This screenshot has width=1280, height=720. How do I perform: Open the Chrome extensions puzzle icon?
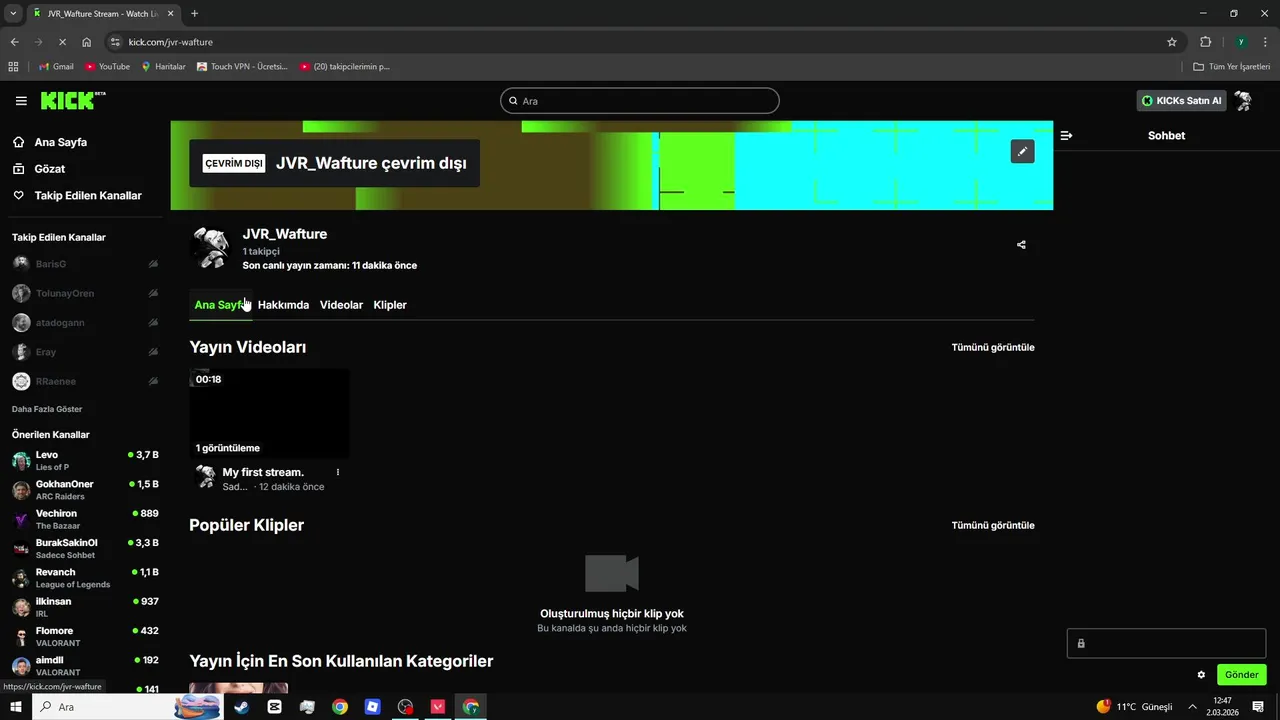pyautogui.click(x=1205, y=42)
